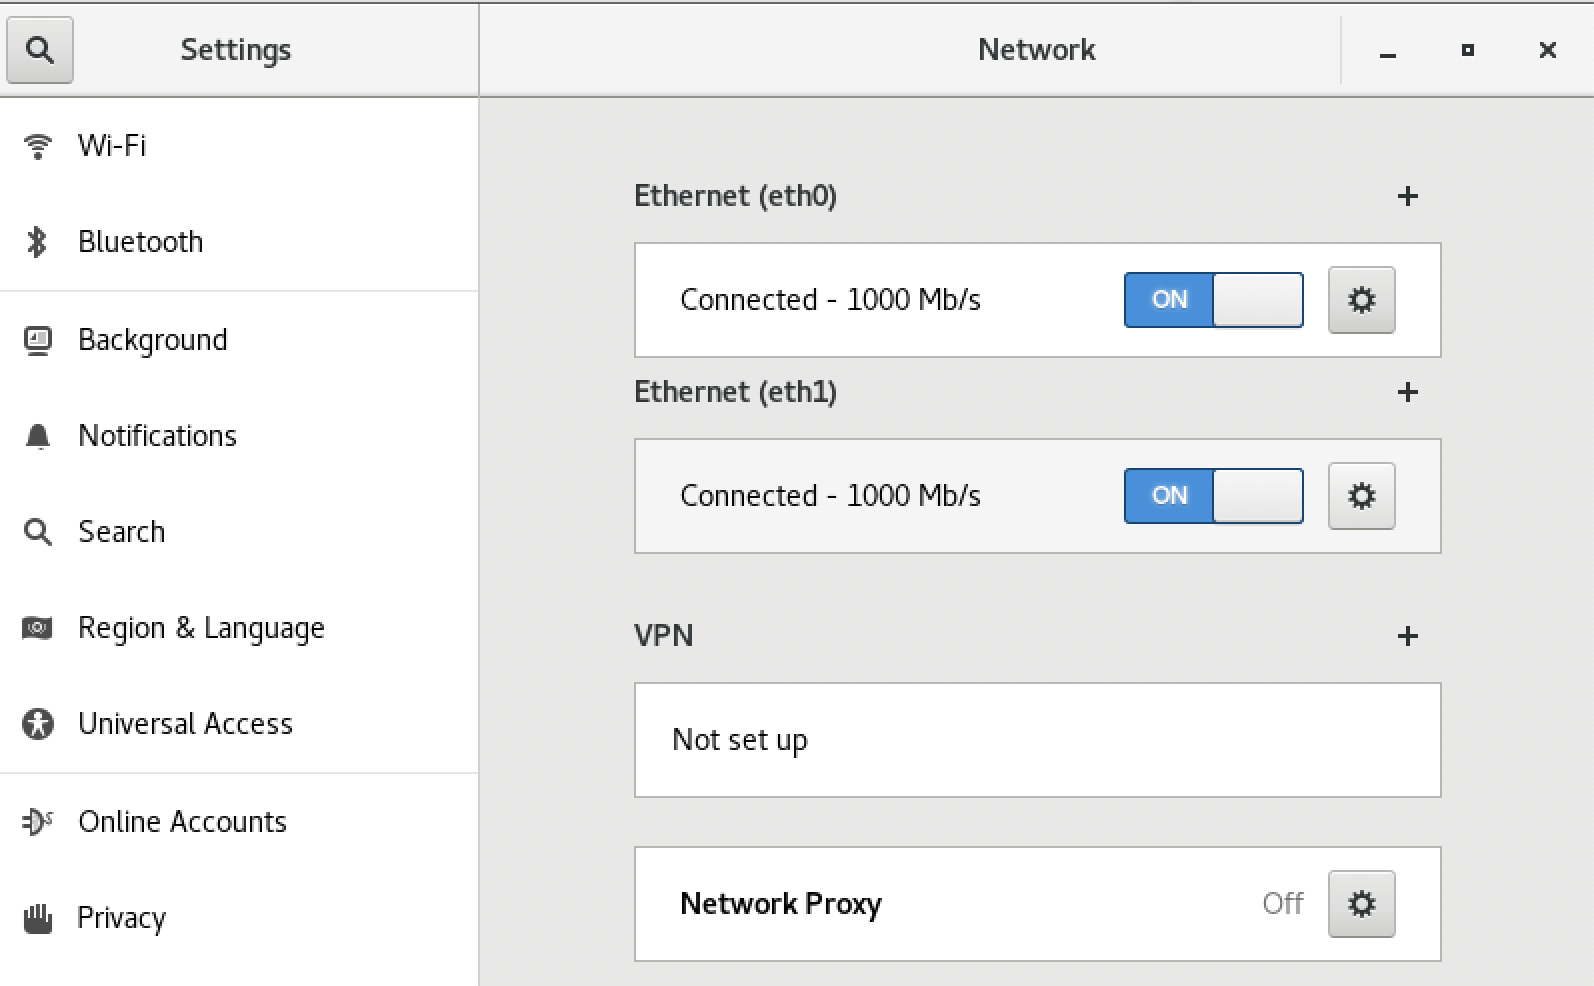Open eth0 connection settings gear
The image size is (1594, 986).
[1361, 300]
